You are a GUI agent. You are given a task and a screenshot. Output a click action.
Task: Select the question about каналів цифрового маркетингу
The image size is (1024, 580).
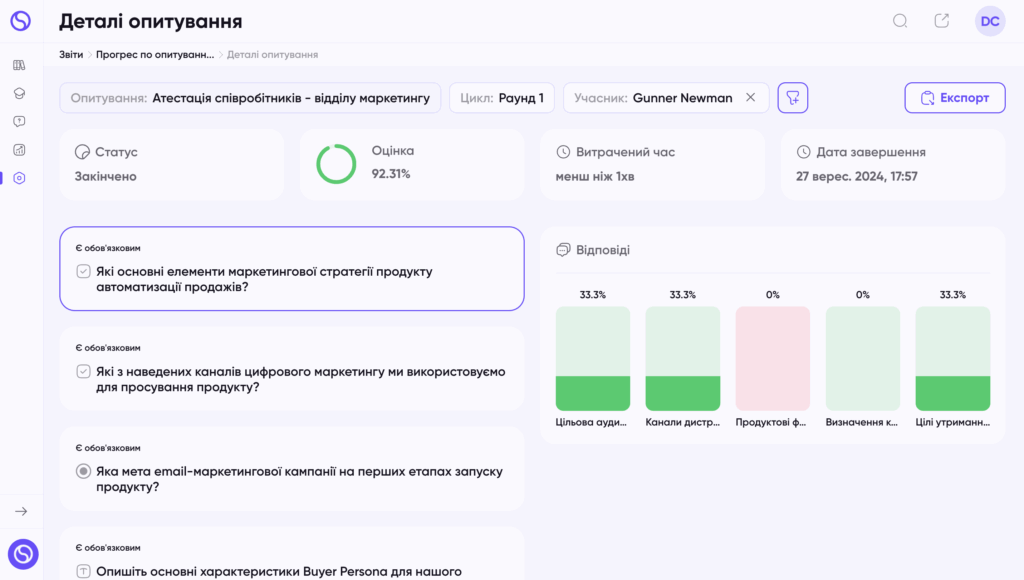pos(292,368)
